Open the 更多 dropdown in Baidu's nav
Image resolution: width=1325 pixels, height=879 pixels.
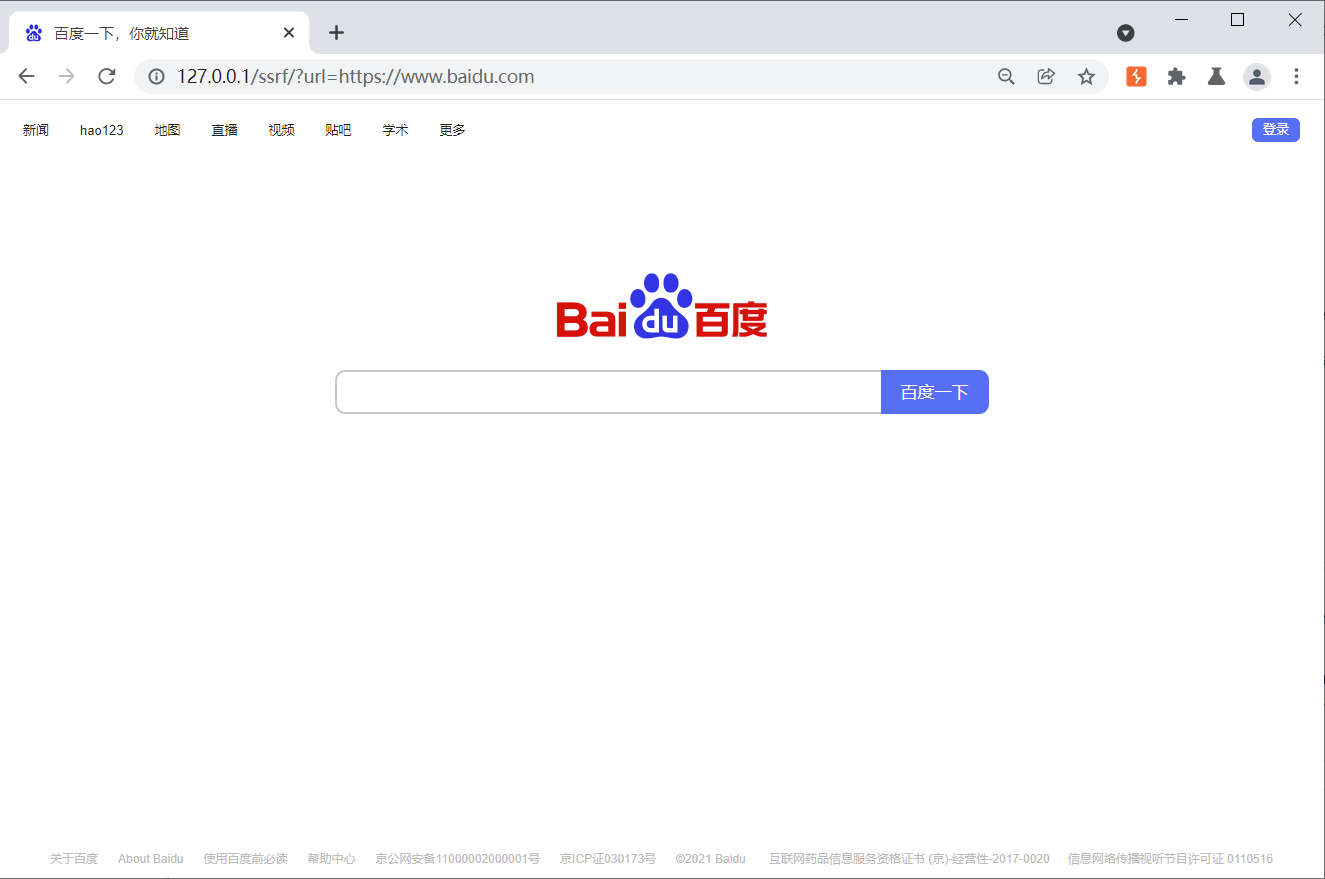pyautogui.click(x=451, y=129)
